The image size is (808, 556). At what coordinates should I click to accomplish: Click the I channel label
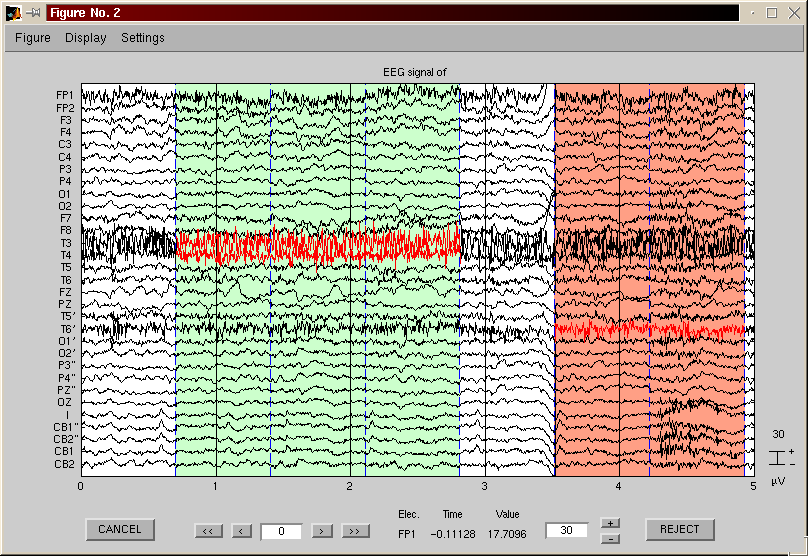tap(67, 415)
